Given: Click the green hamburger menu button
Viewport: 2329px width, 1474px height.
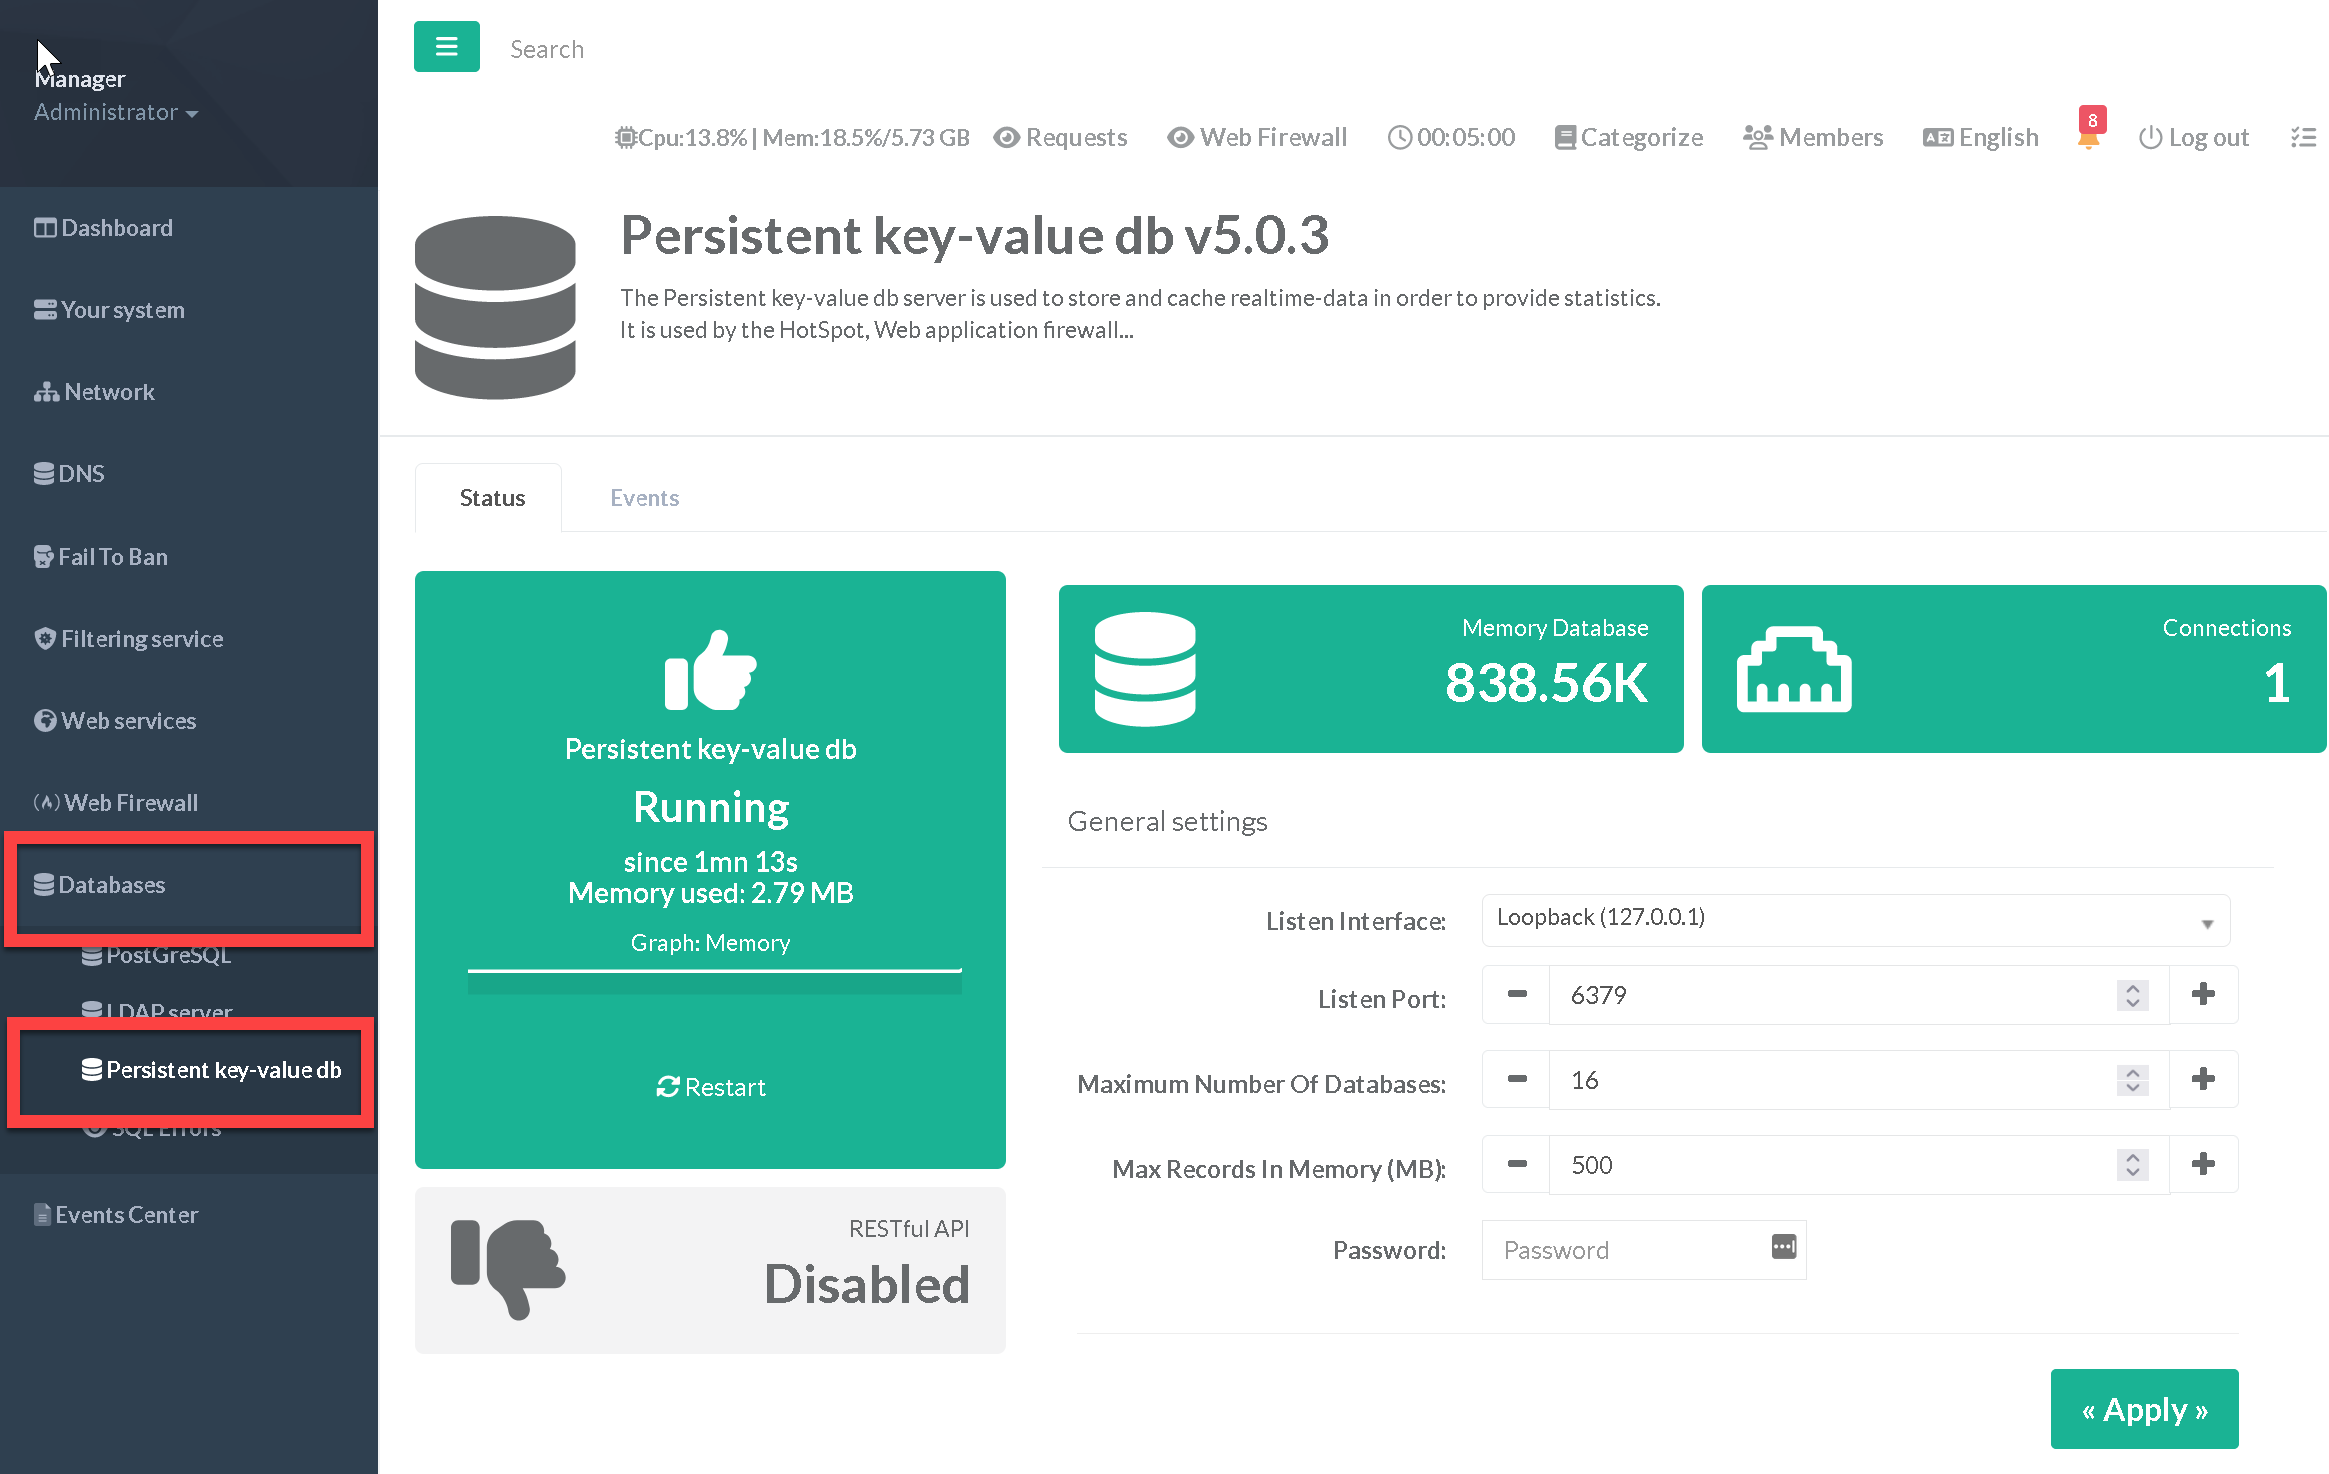Looking at the screenshot, I should pyautogui.click(x=446, y=47).
